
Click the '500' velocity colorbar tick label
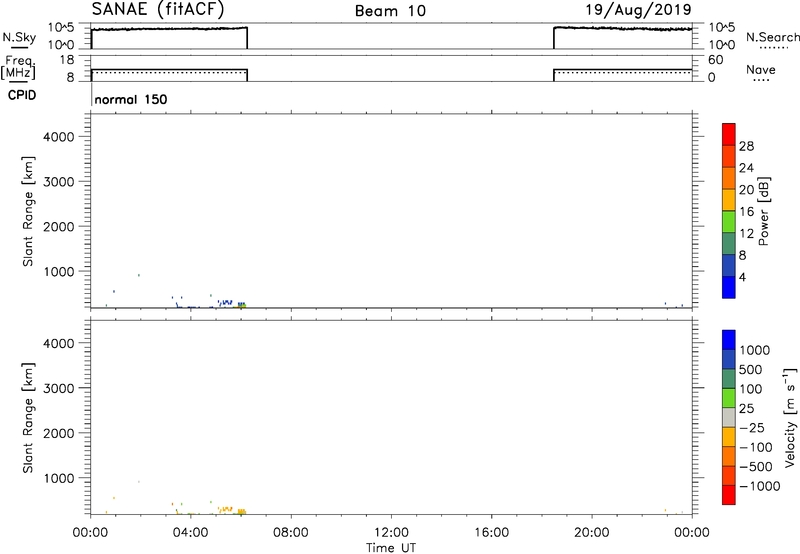point(750,370)
